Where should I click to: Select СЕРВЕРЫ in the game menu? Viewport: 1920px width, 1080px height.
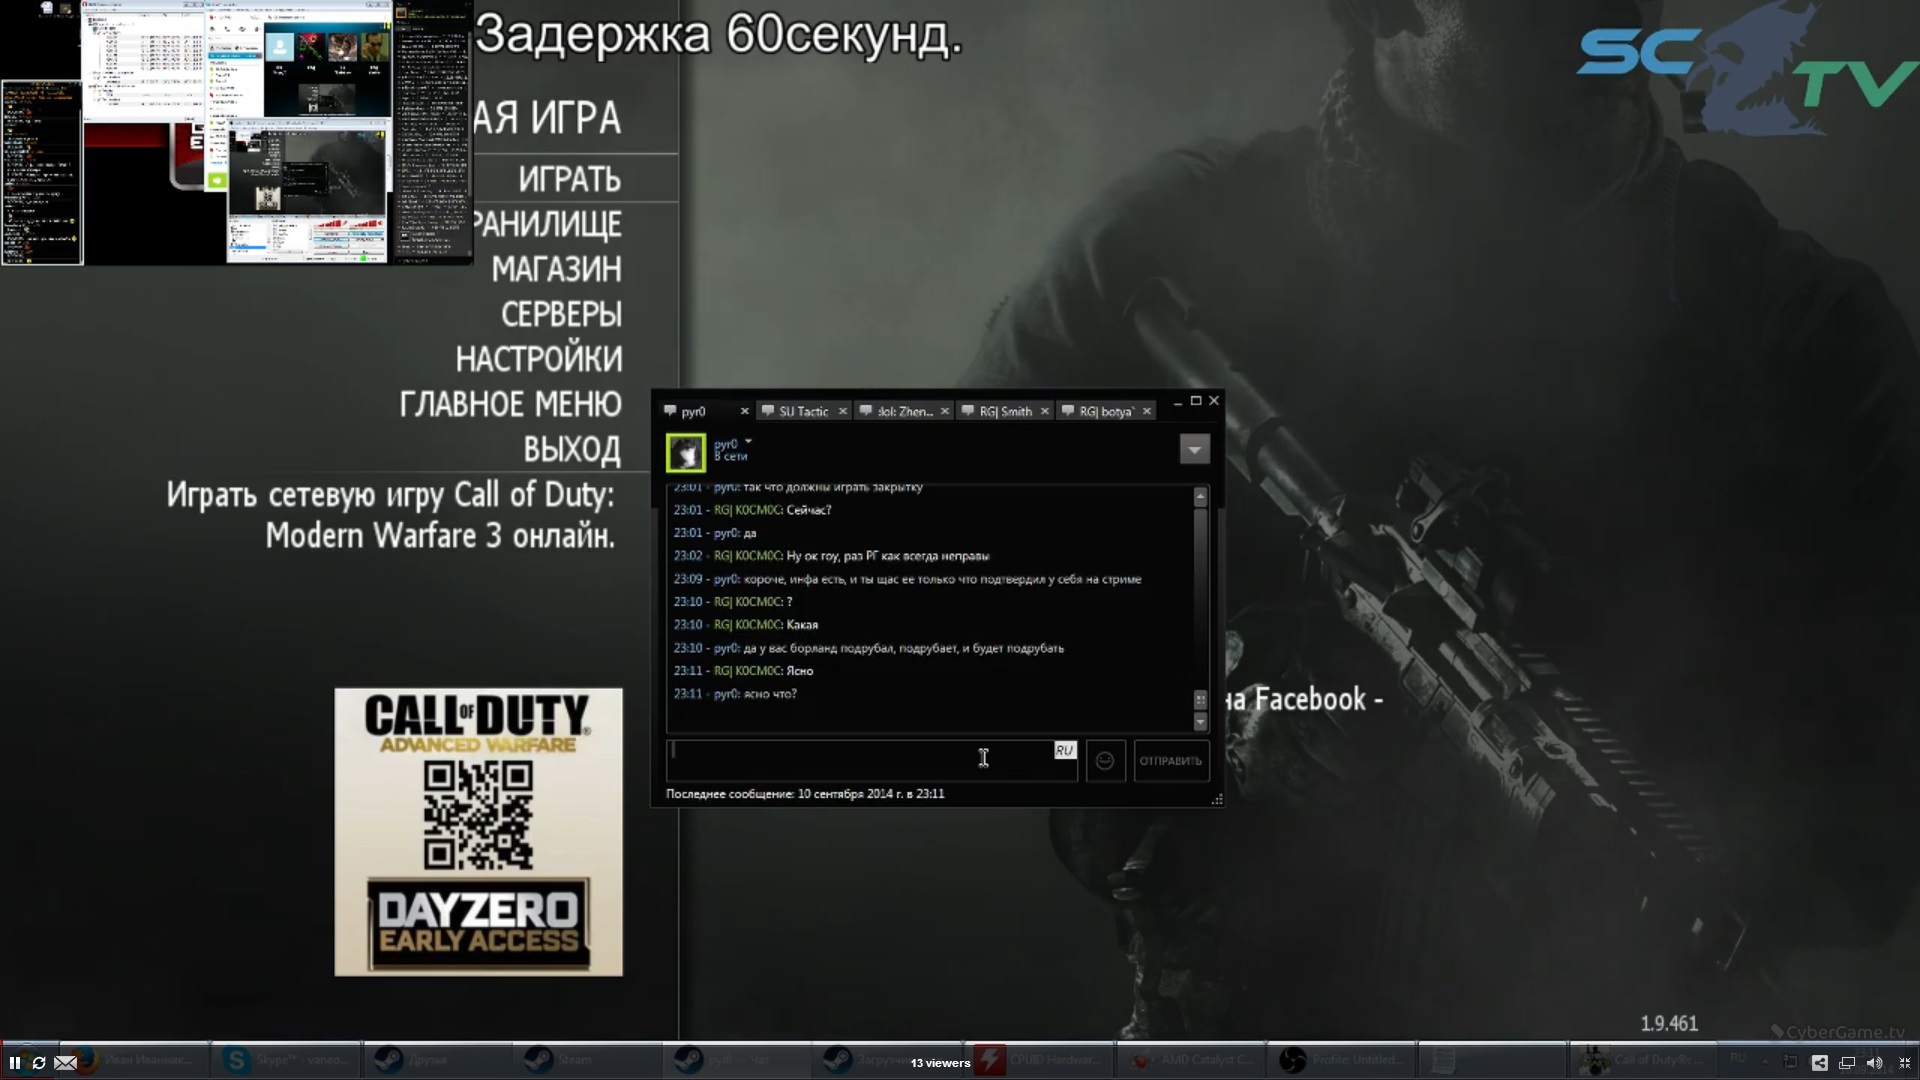pyautogui.click(x=561, y=314)
